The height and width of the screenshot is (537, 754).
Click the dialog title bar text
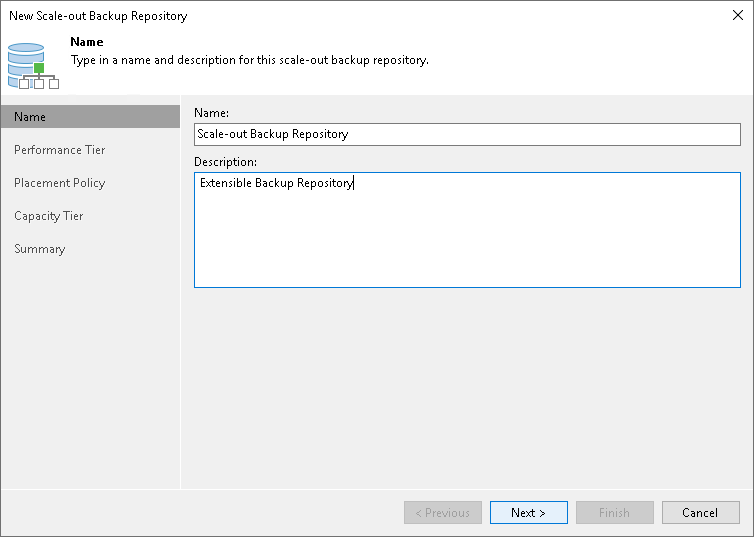98,16
